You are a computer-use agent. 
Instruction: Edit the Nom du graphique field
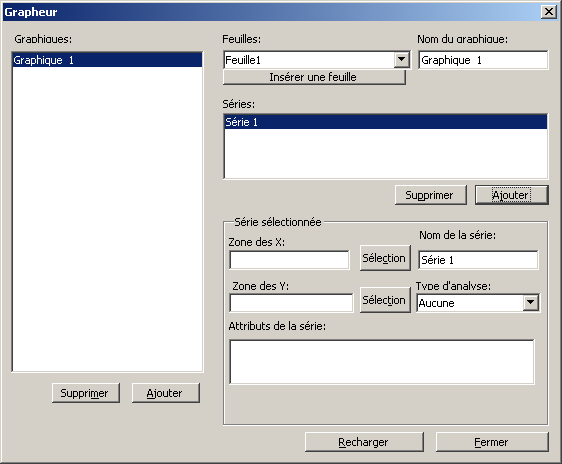[x=483, y=60]
